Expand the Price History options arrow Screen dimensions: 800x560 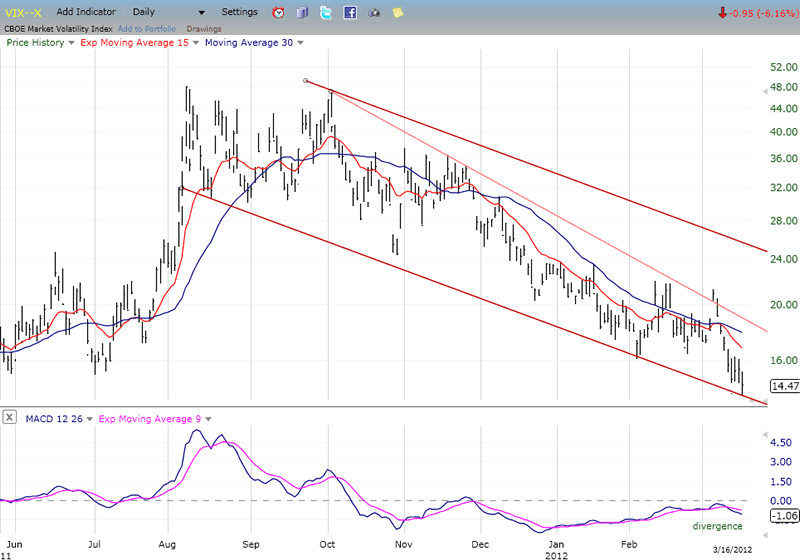pyautogui.click(x=70, y=43)
